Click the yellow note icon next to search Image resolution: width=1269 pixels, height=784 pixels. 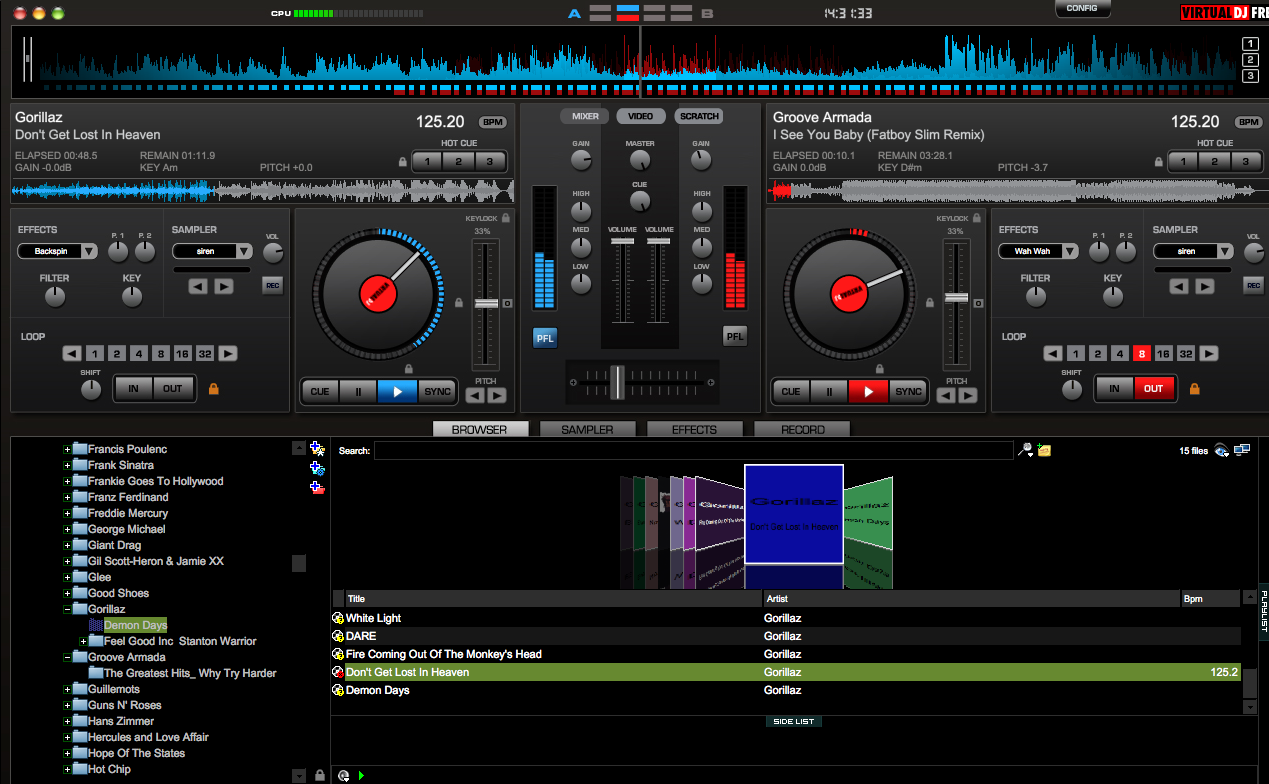(x=1043, y=449)
